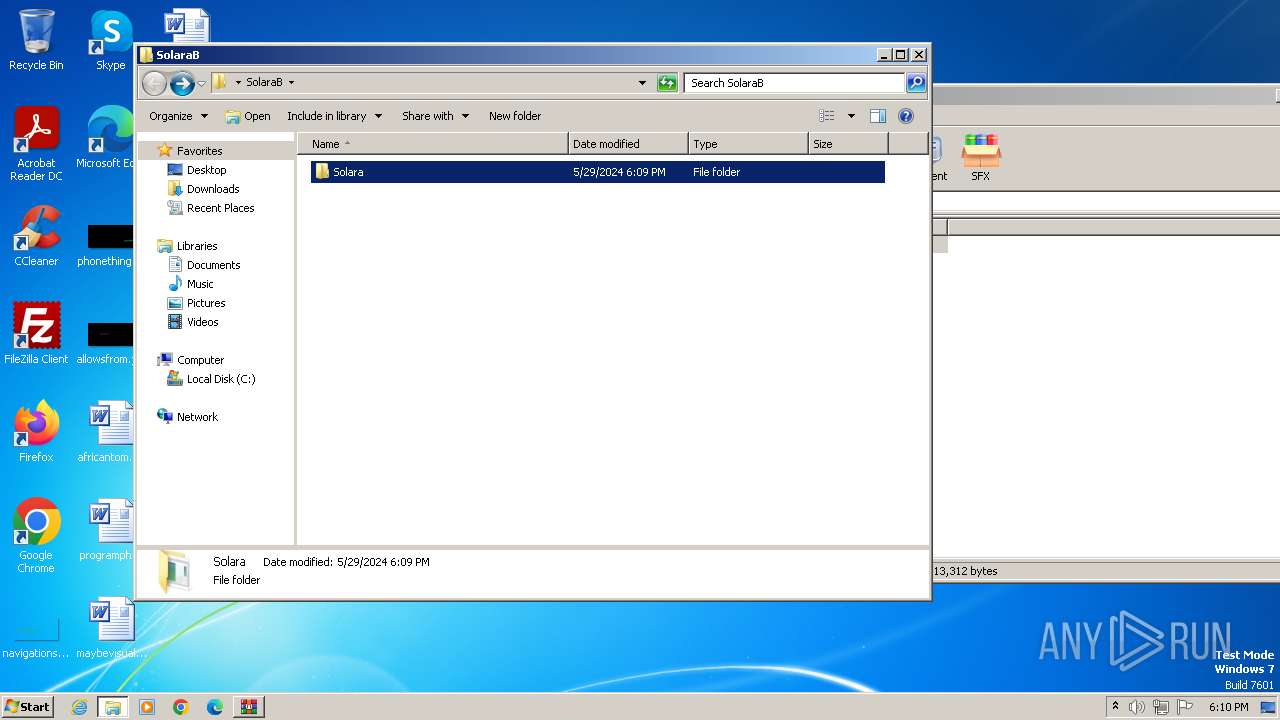Open the recent pages dropdown arrow
The image size is (1280, 720).
[201, 83]
